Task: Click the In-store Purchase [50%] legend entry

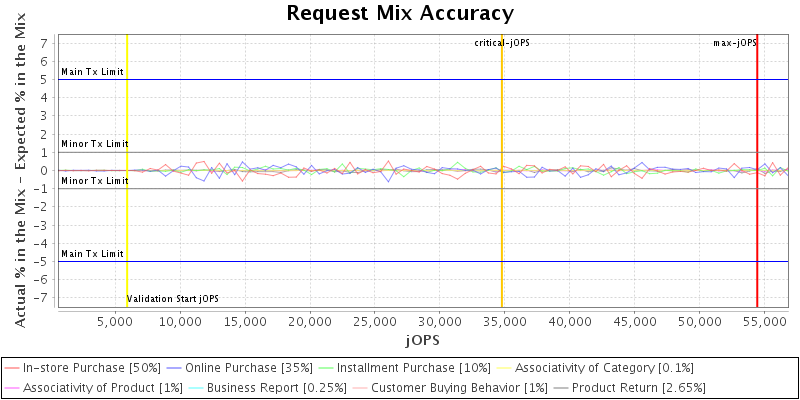Action: [x=91, y=368]
